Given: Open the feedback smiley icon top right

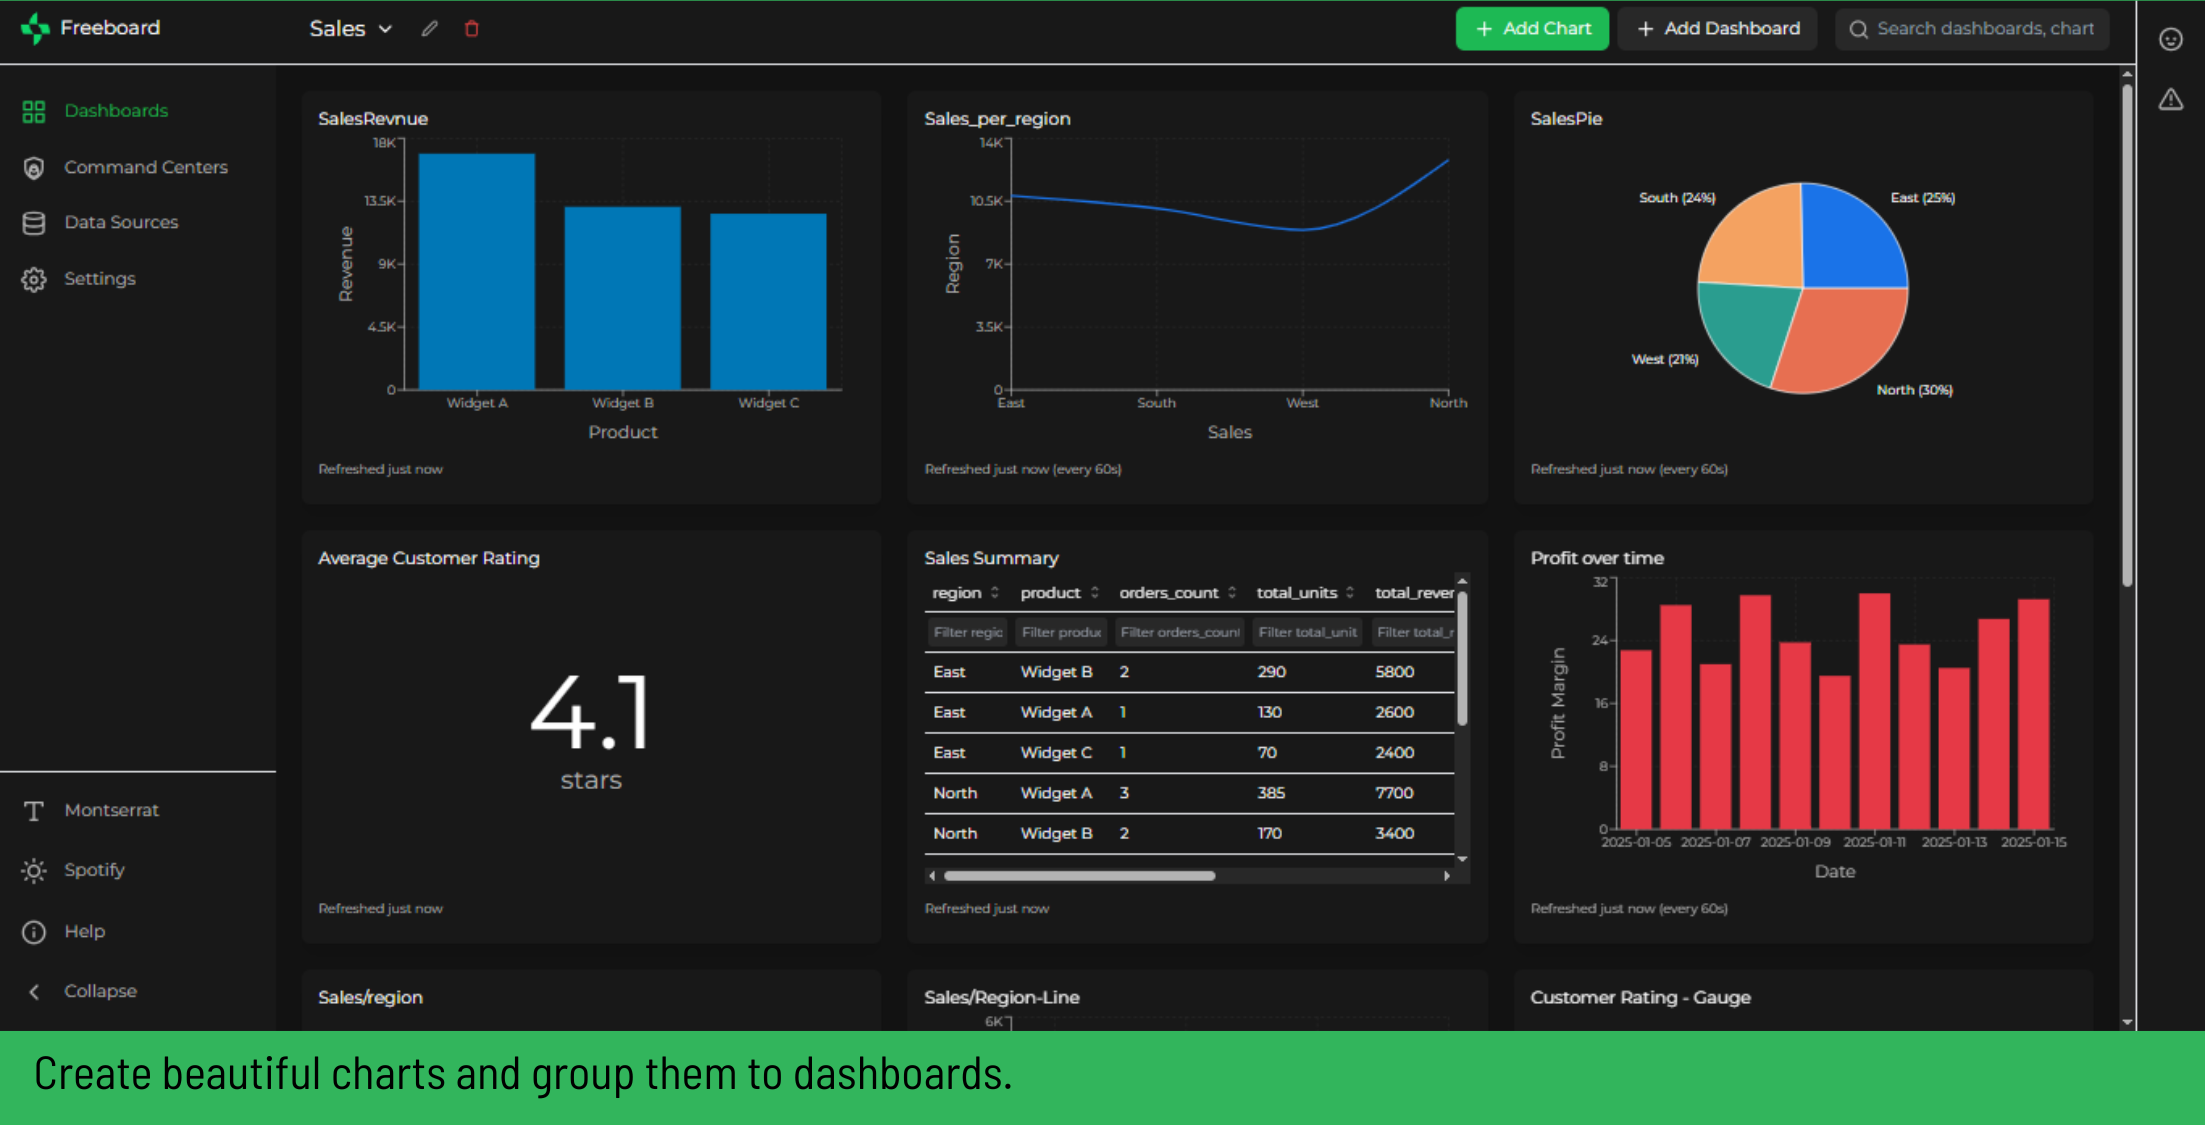Looking at the screenshot, I should click(2171, 39).
